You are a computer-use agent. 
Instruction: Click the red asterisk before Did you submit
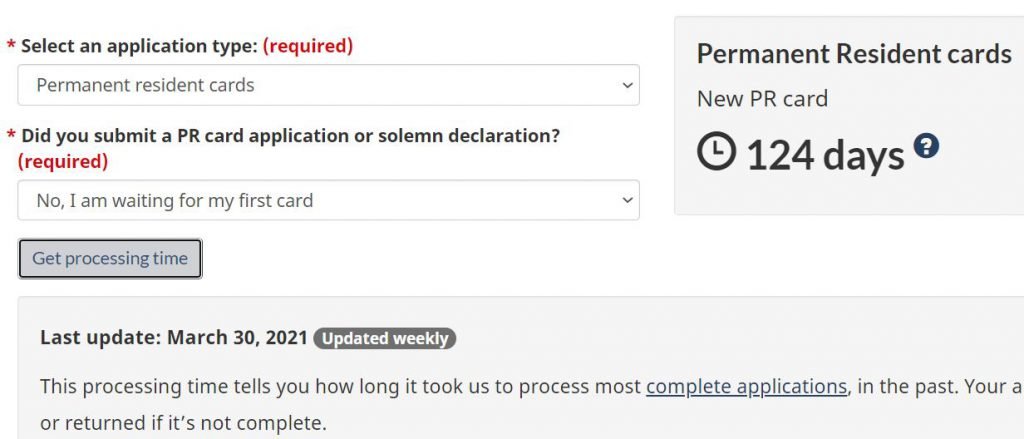pyautogui.click(x=11, y=135)
